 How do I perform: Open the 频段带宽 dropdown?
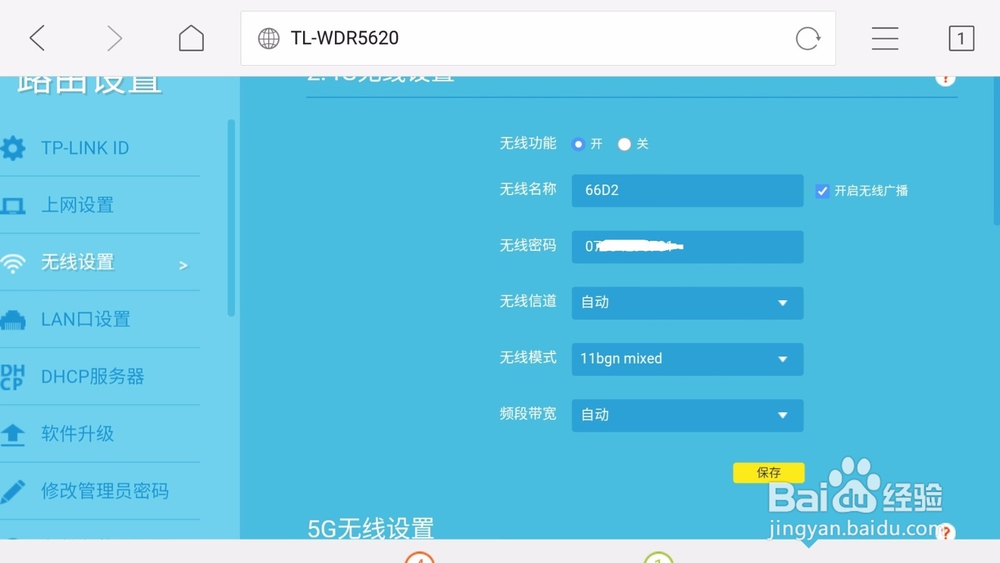(x=688, y=415)
